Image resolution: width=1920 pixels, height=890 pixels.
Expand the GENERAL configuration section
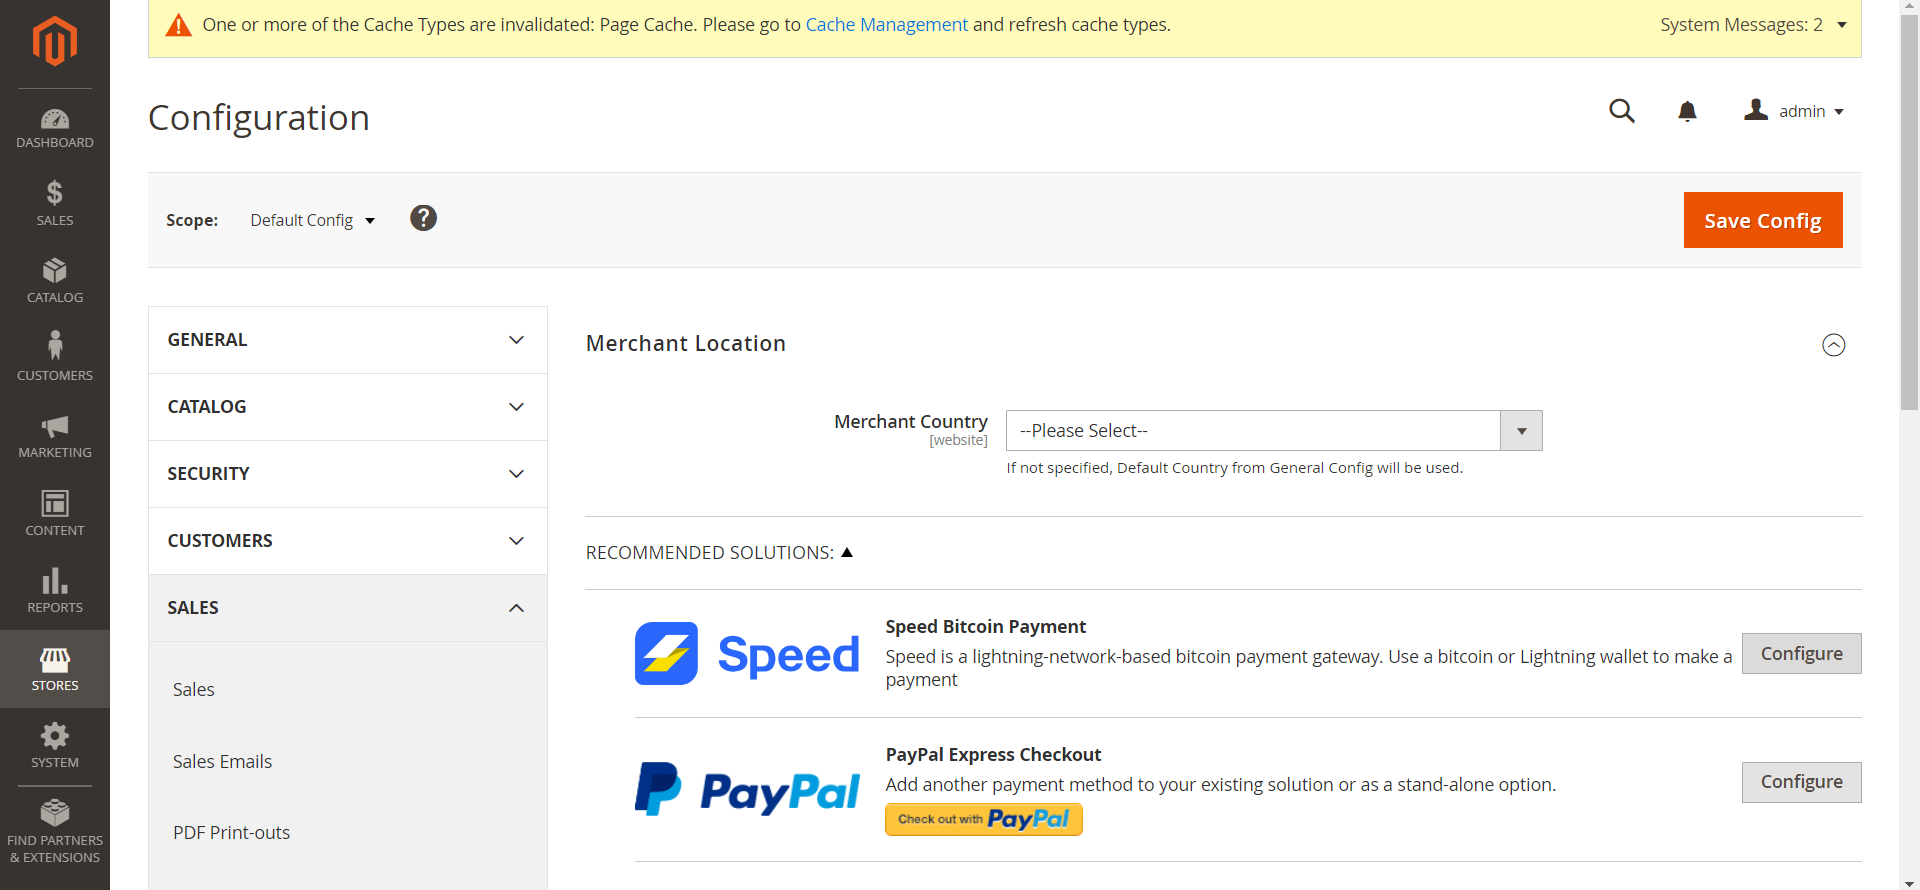(x=348, y=340)
